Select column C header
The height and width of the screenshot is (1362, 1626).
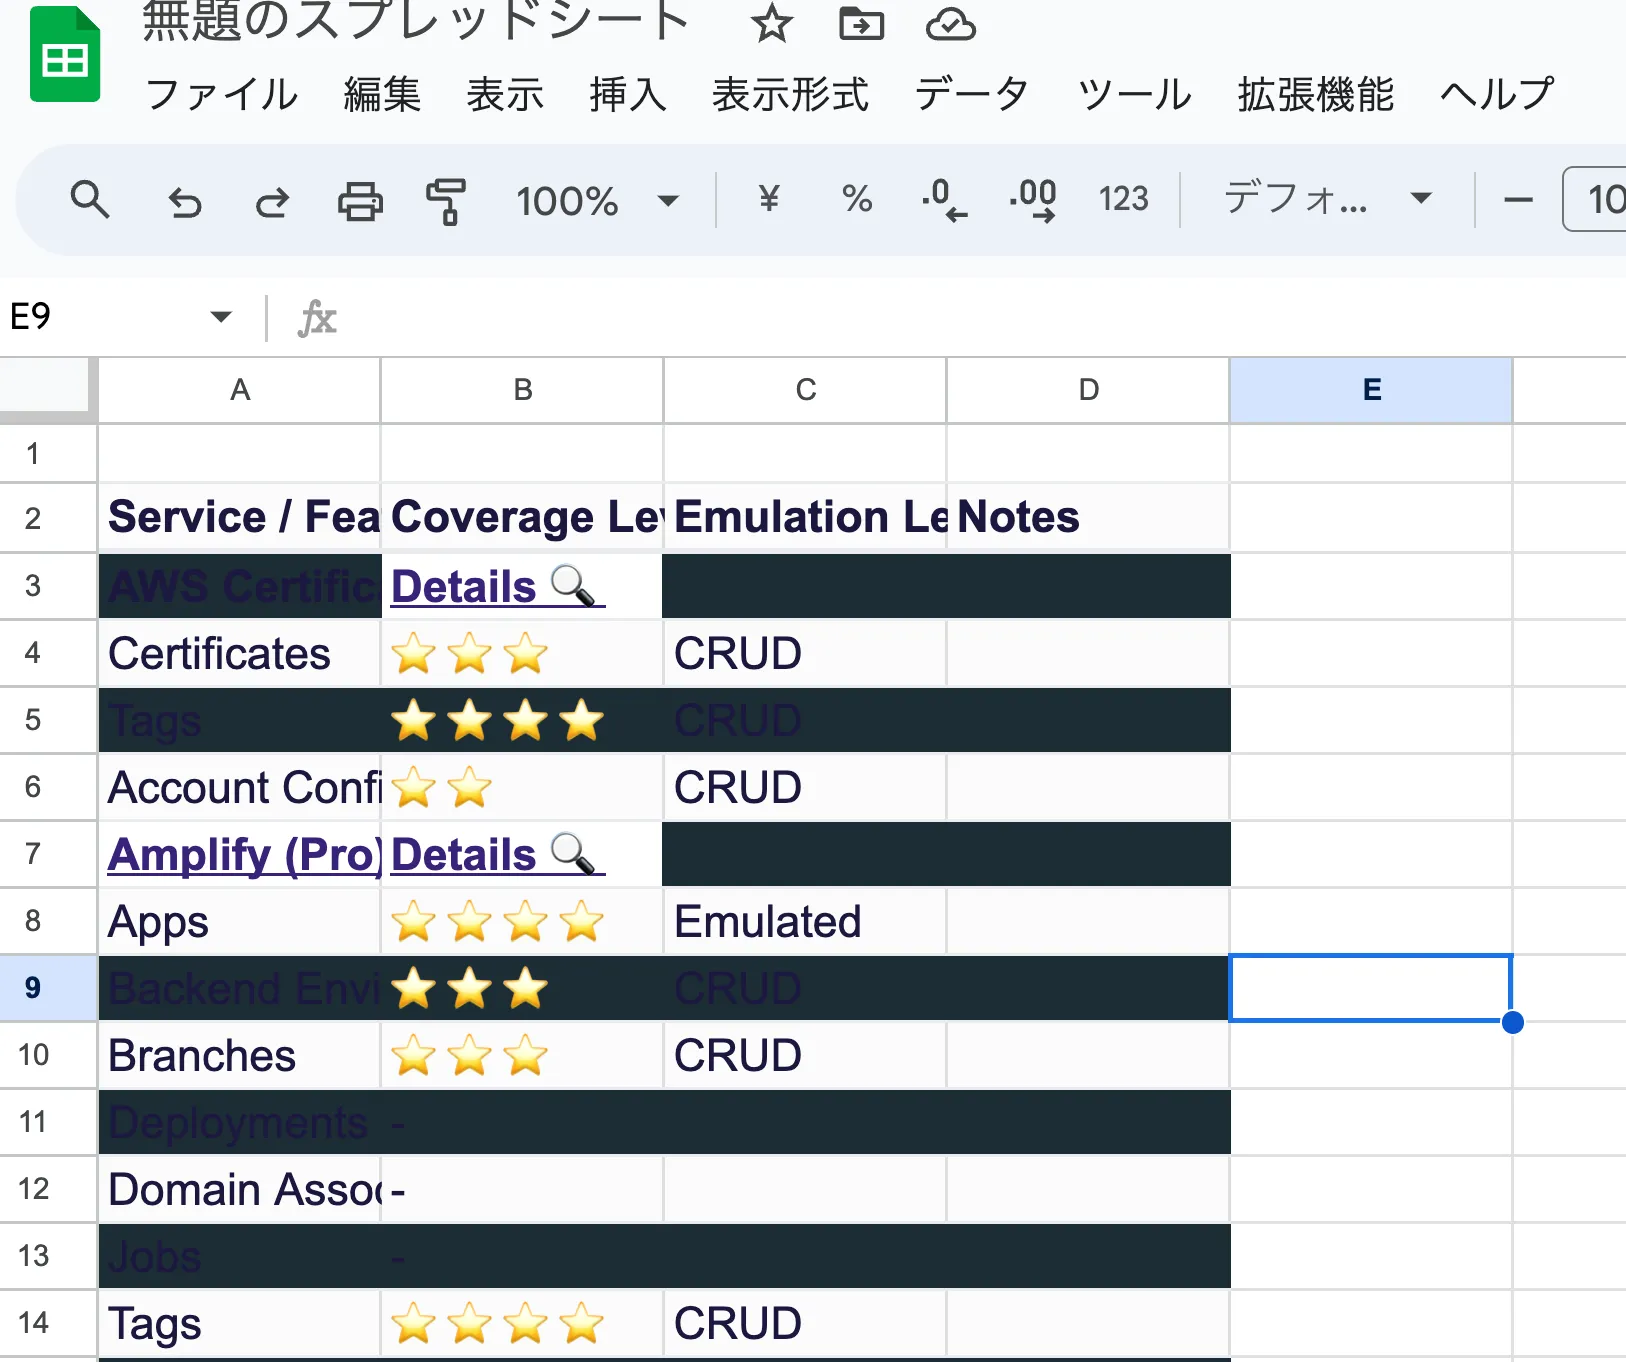pos(805,390)
